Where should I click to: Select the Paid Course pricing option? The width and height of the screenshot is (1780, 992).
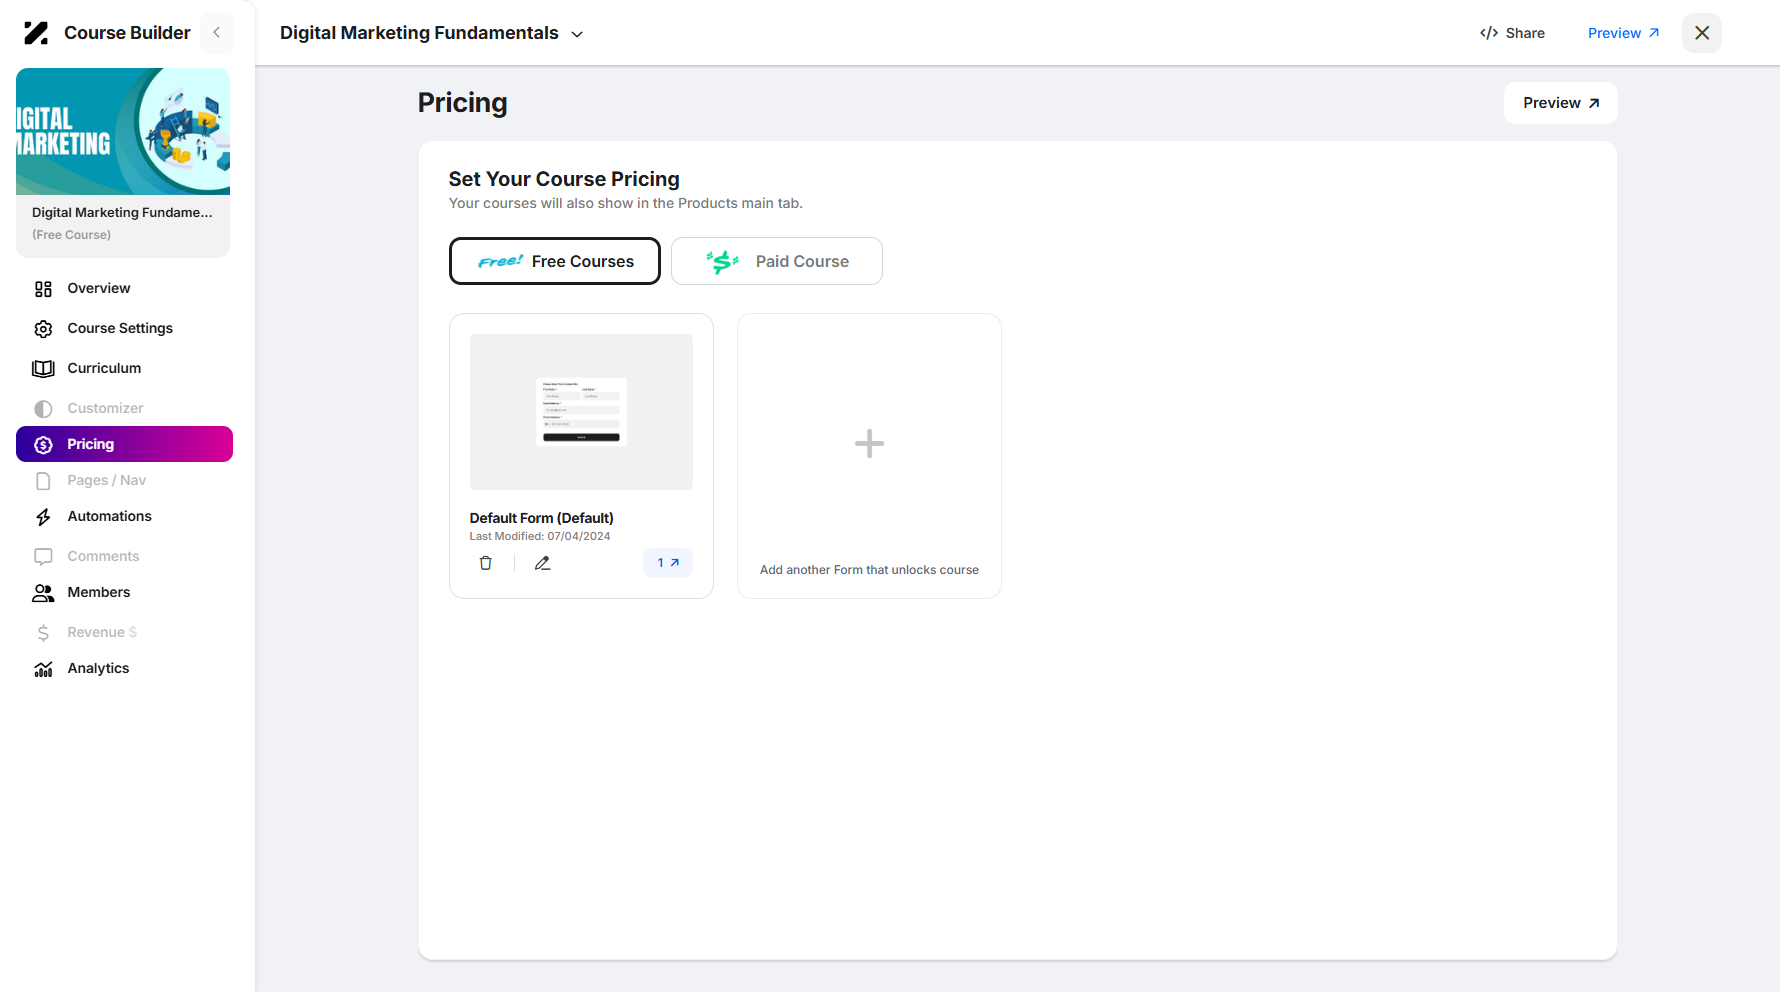pyautogui.click(x=777, y=261)
